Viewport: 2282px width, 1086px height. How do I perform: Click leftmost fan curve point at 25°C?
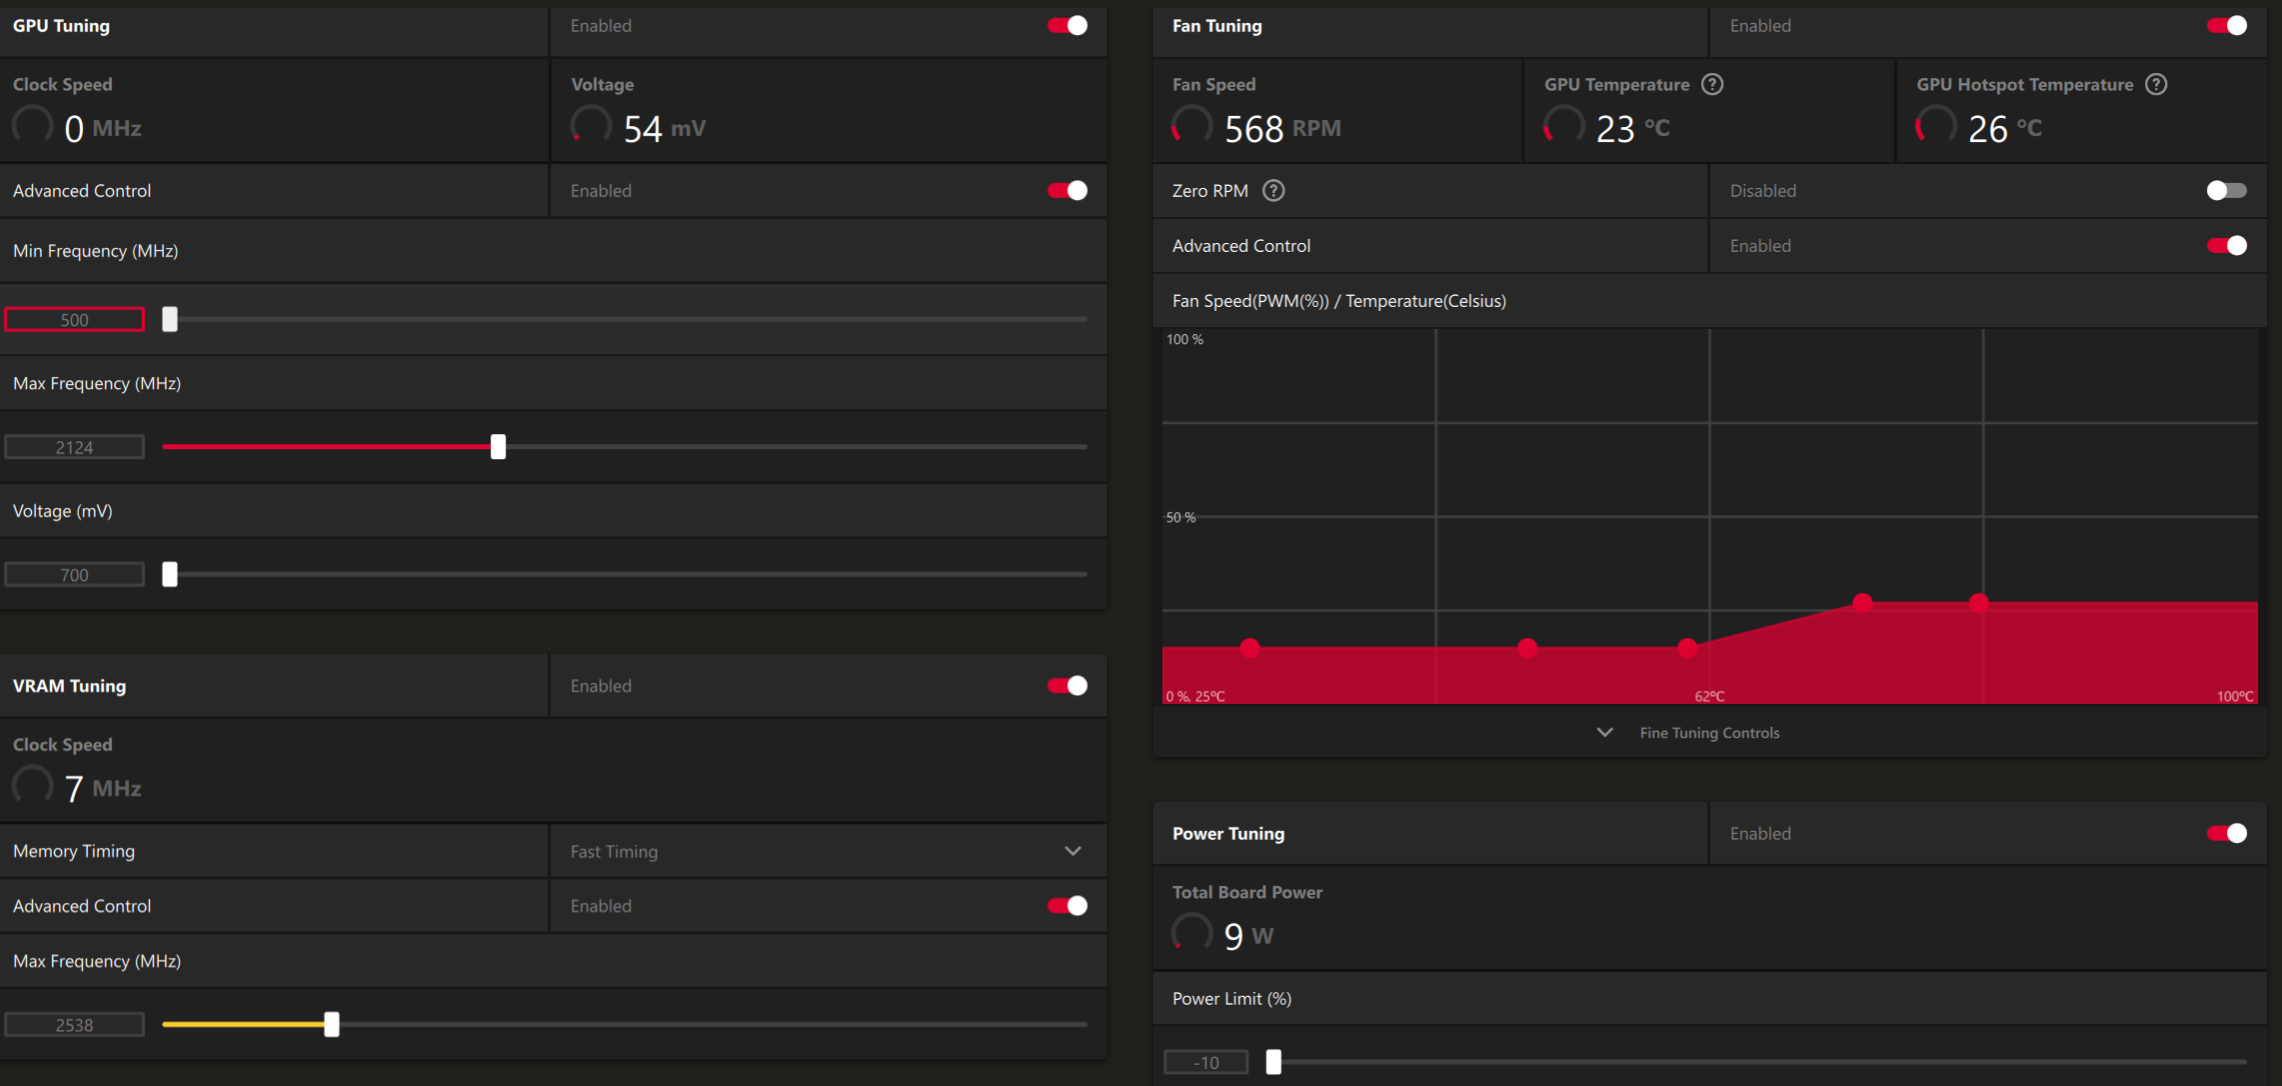point(1250,648)
